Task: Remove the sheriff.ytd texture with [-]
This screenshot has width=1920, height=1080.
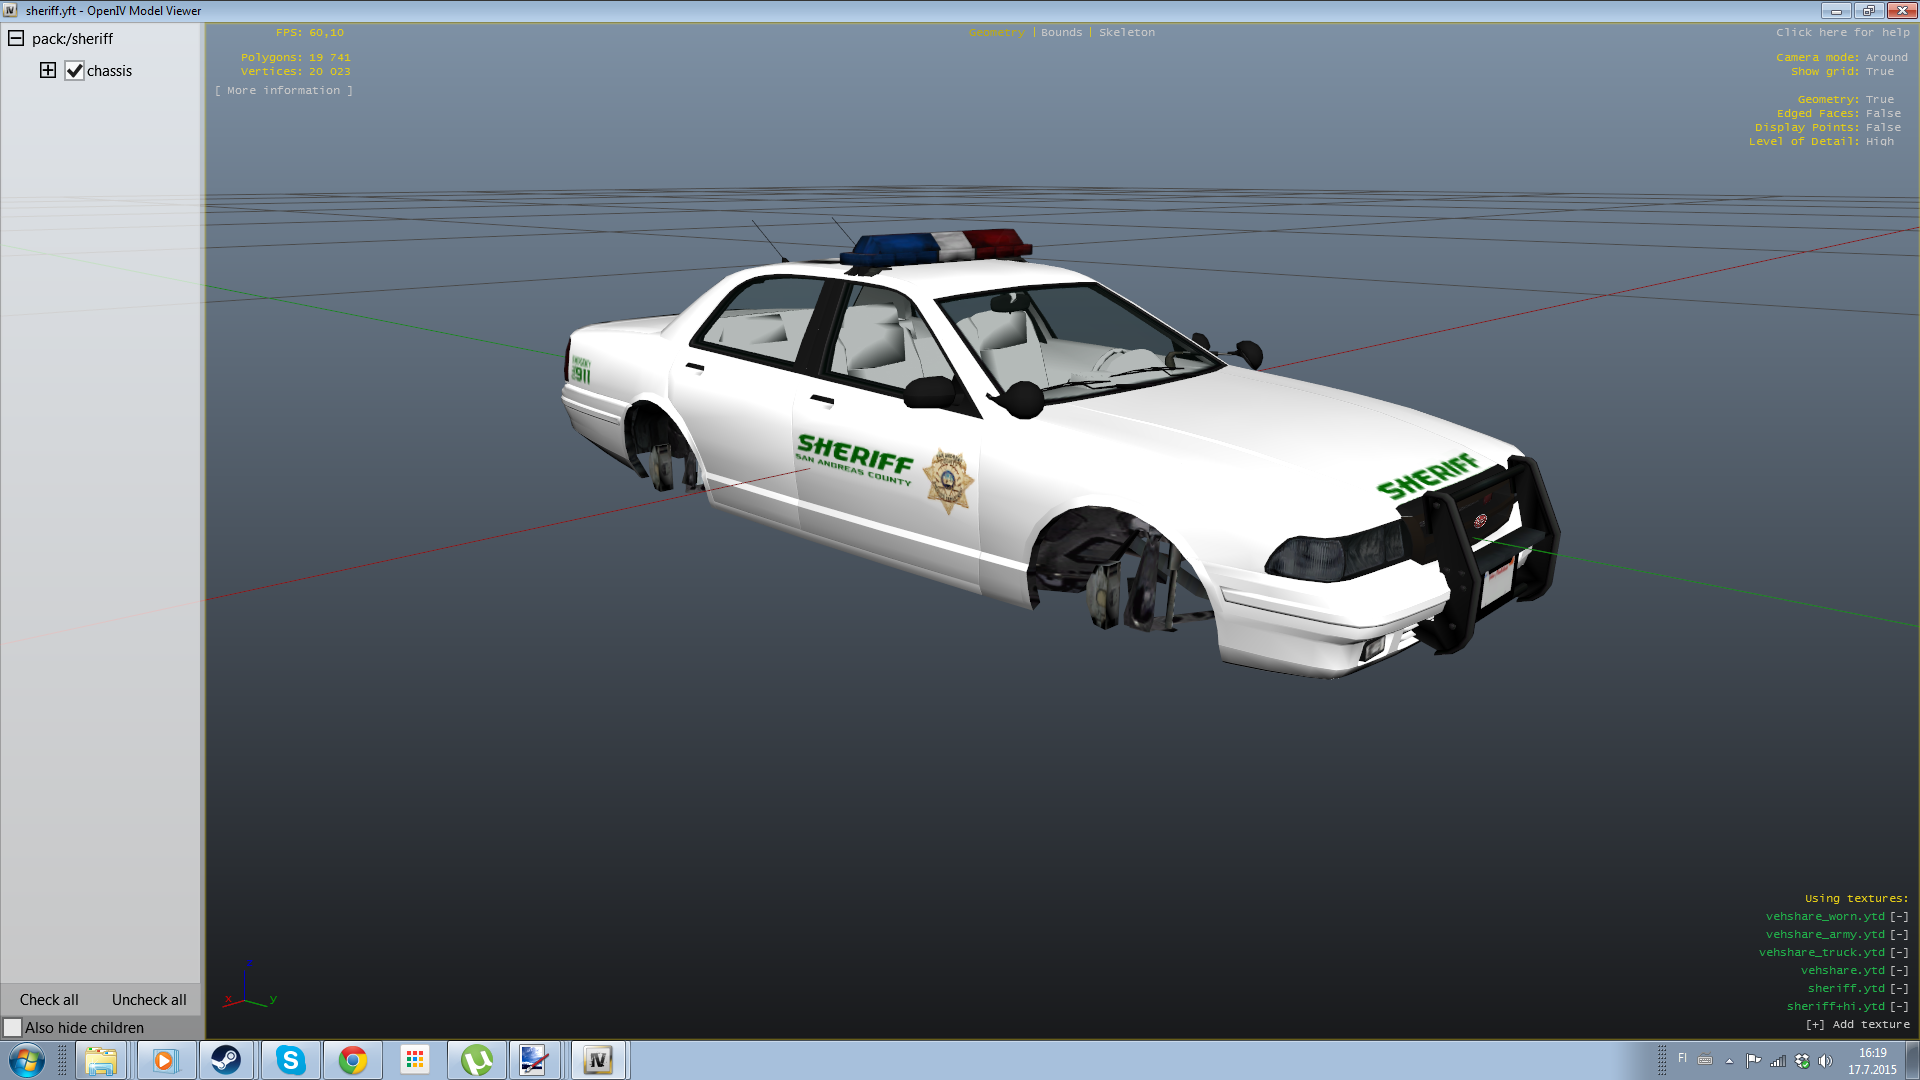Action: (x=1899, y=988)
